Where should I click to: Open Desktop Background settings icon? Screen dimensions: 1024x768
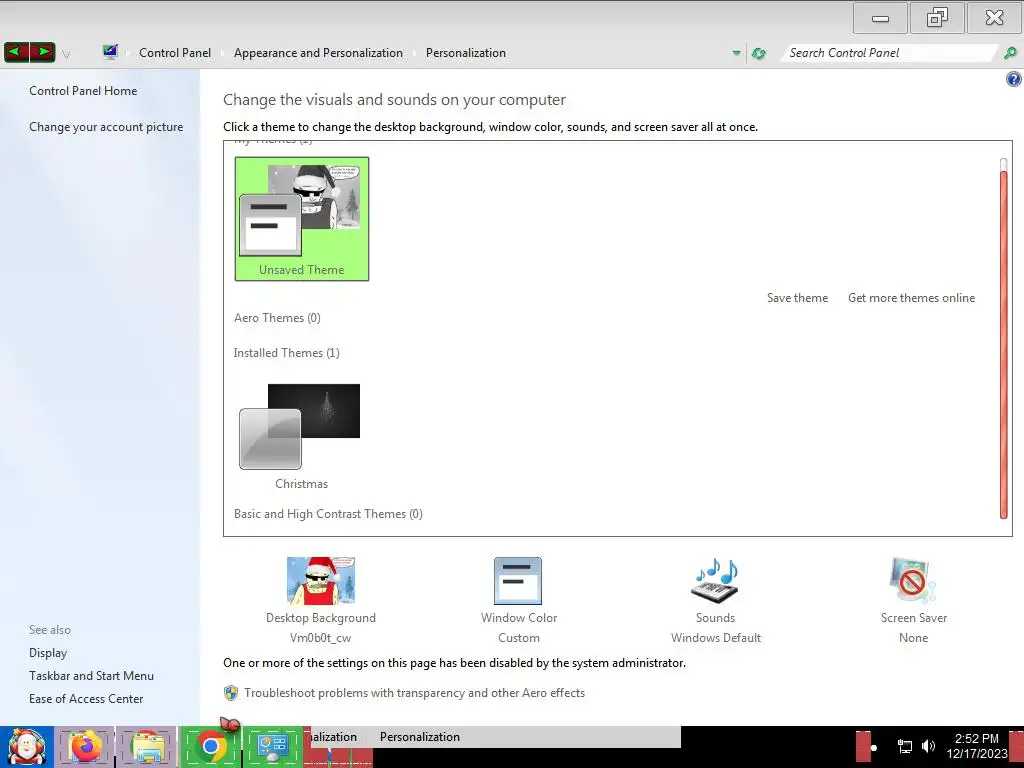(321, 581)
